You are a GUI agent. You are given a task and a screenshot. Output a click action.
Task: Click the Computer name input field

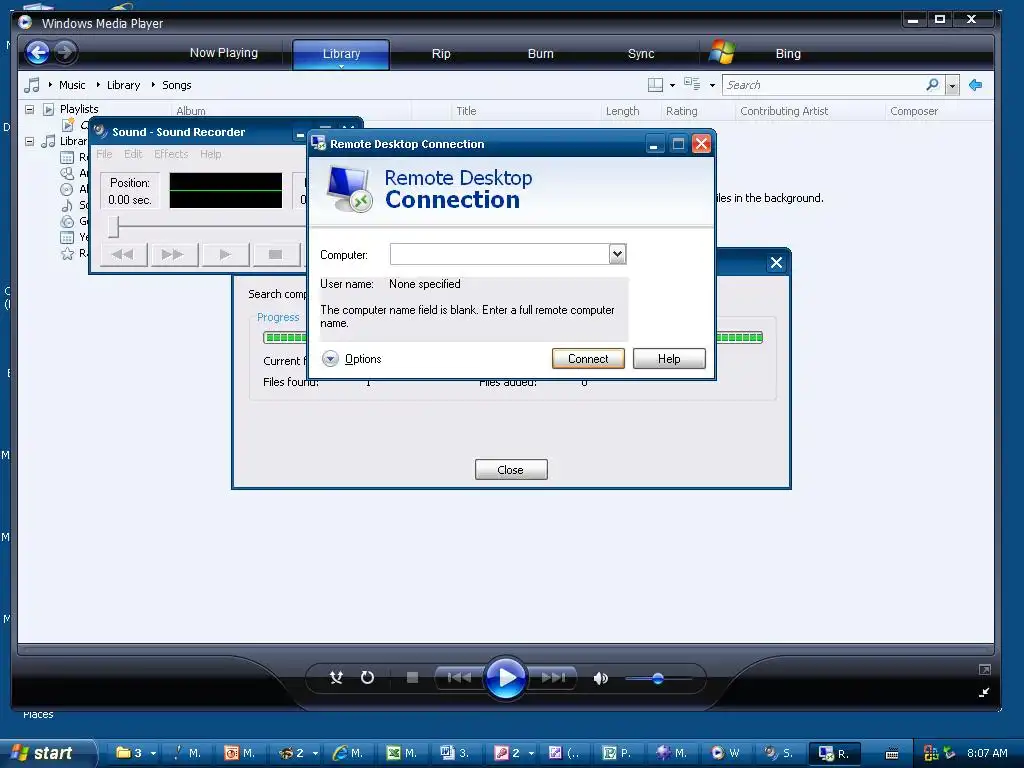tap(500, 254)
